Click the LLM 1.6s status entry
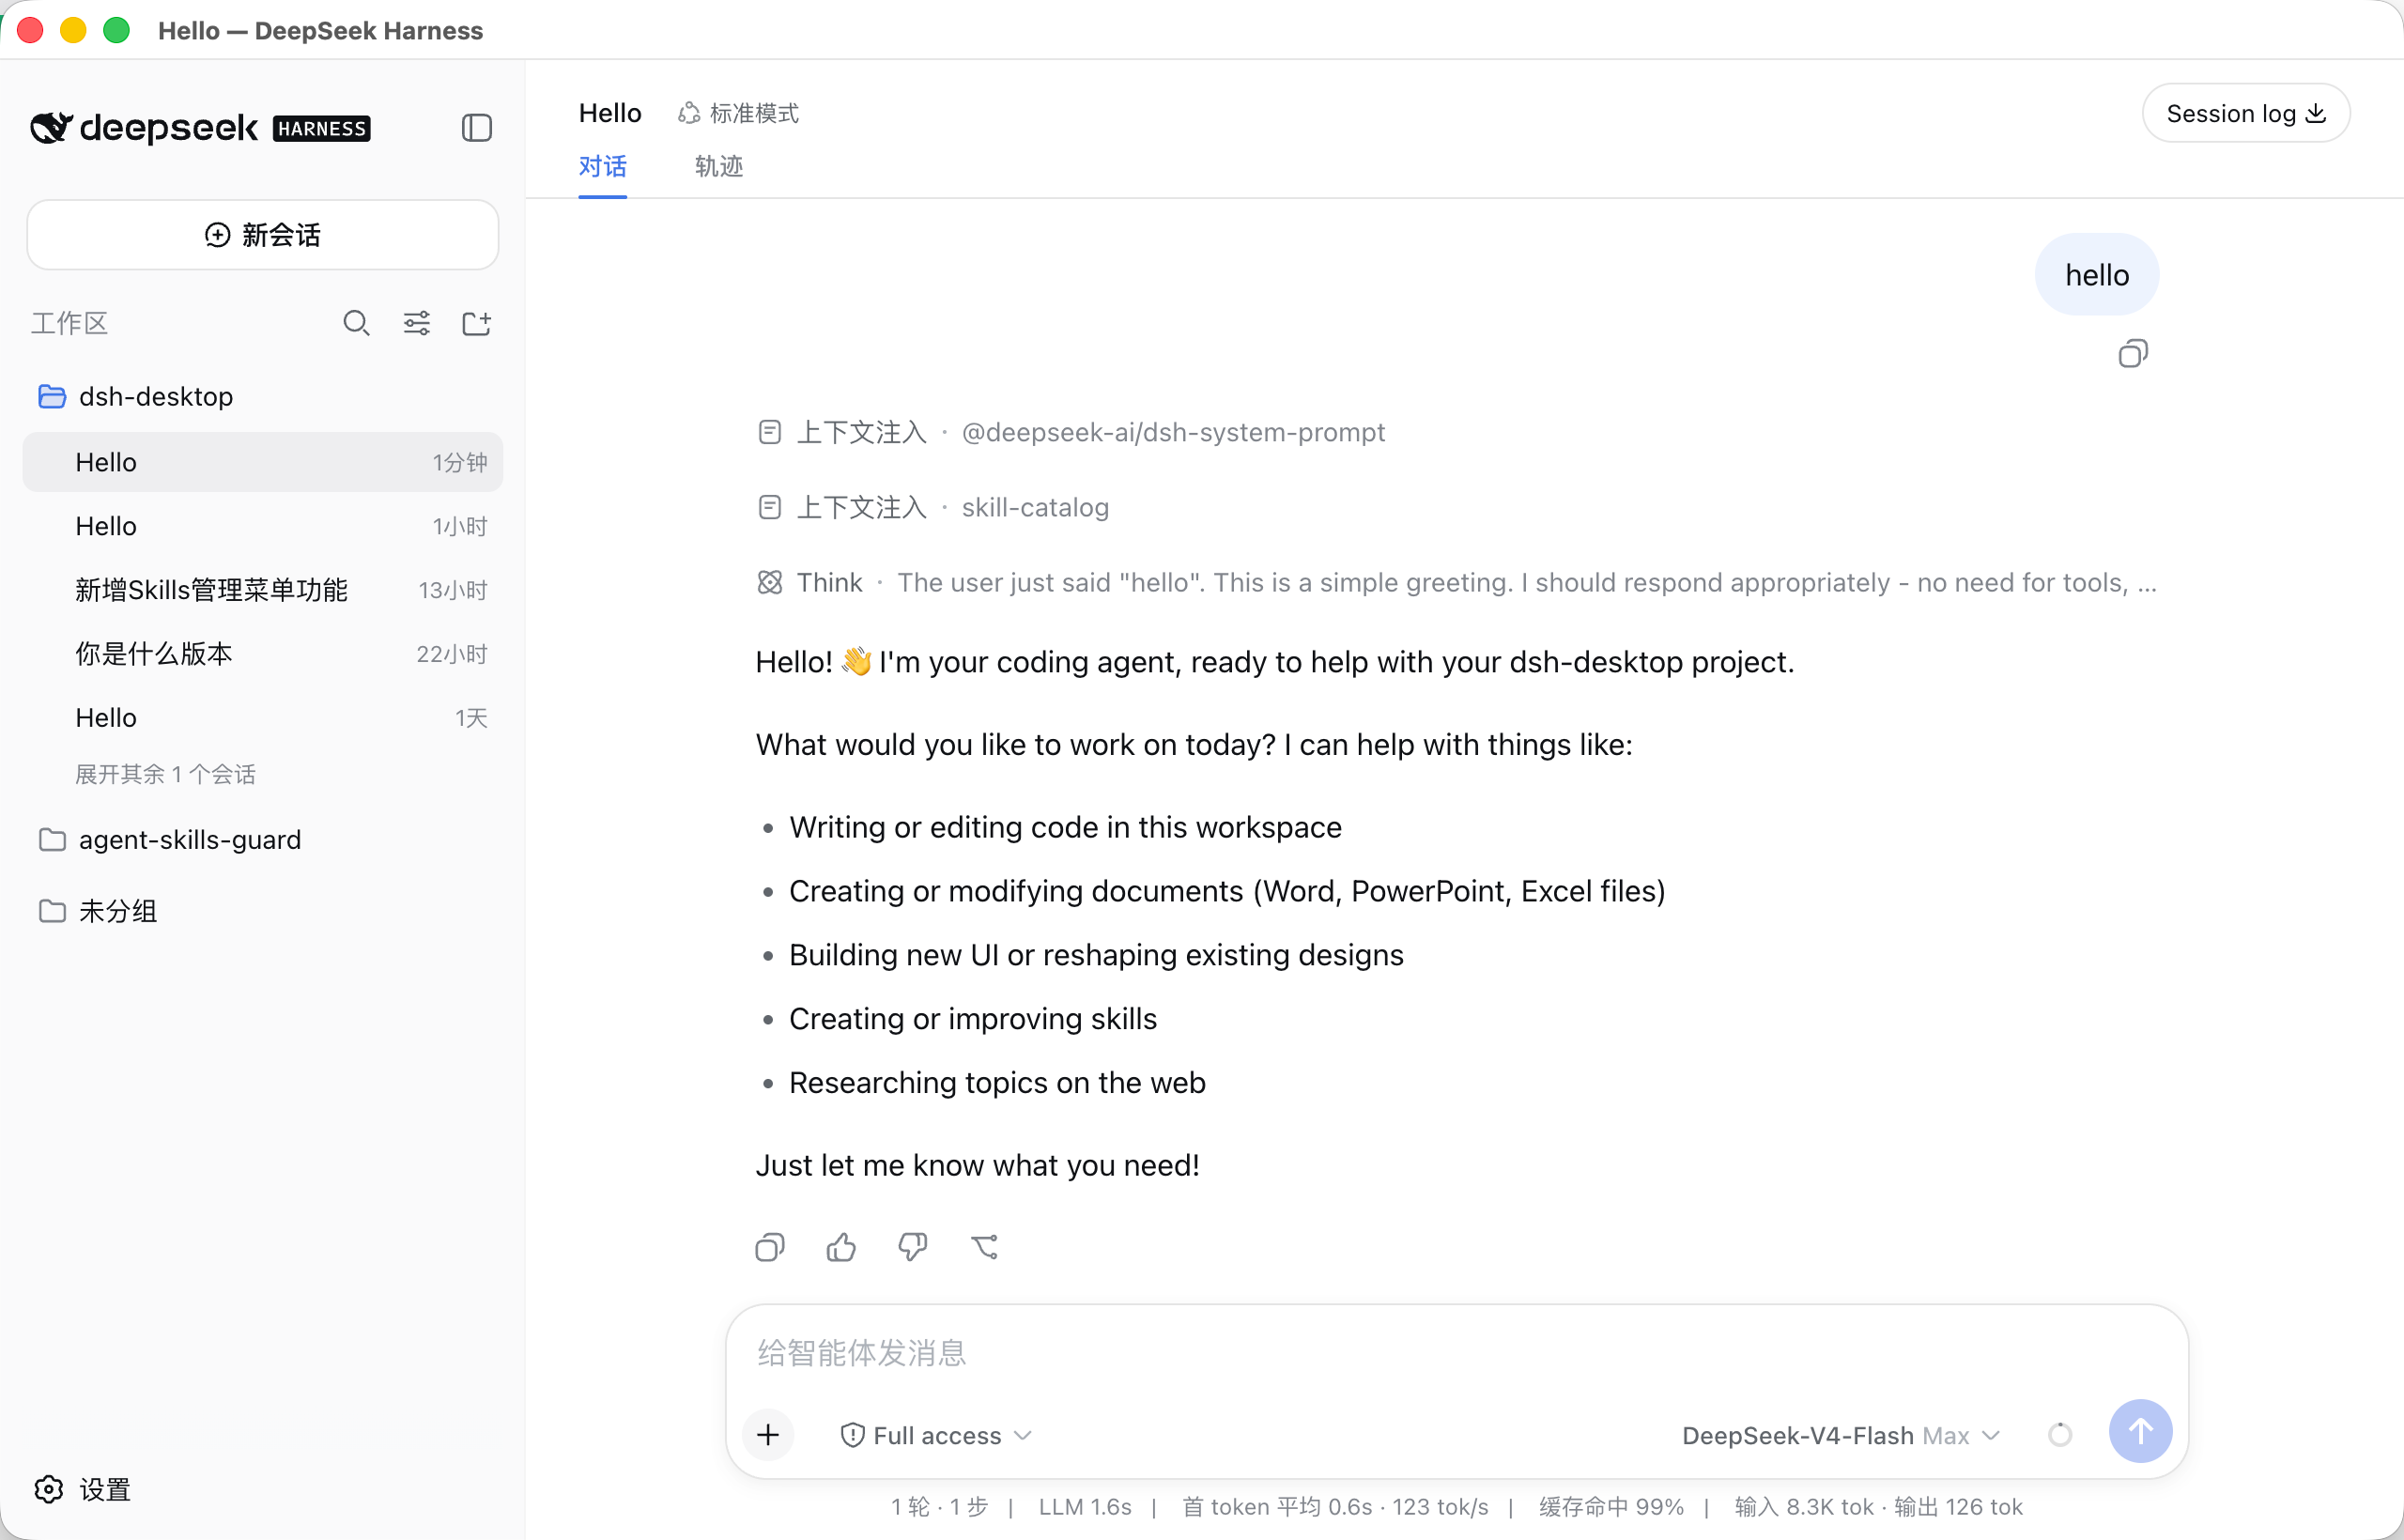The height and width of the screenshot is (1540, 2404). (1084, 1507)
